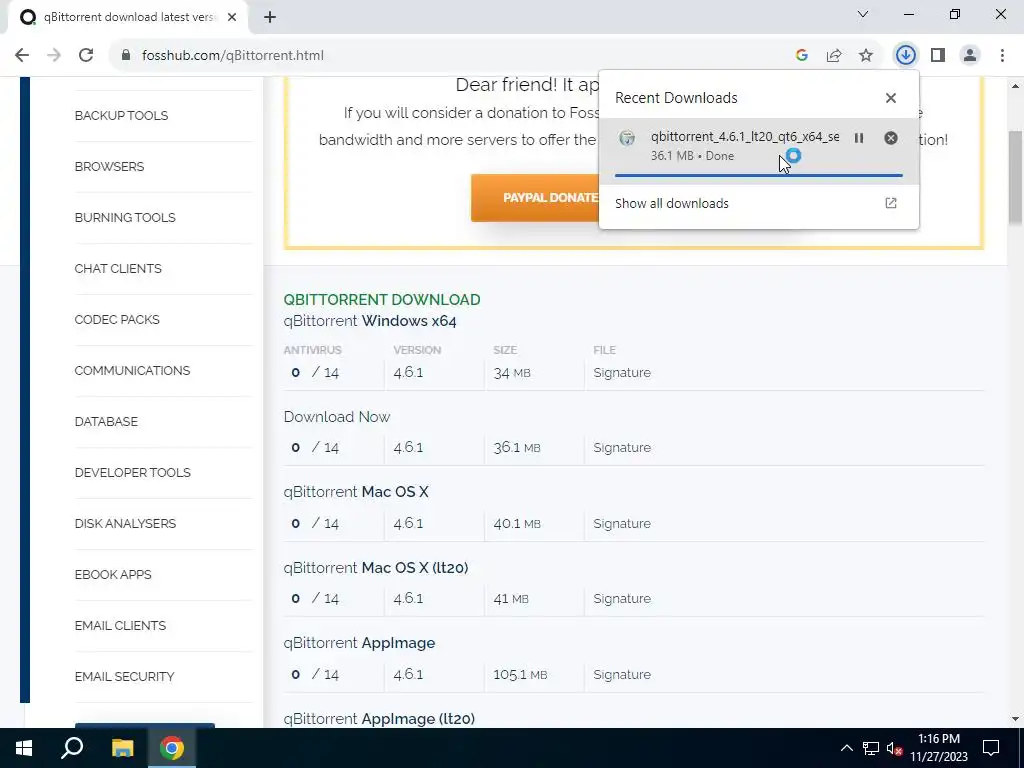Open Windows taskbar search

coord(72,748)
